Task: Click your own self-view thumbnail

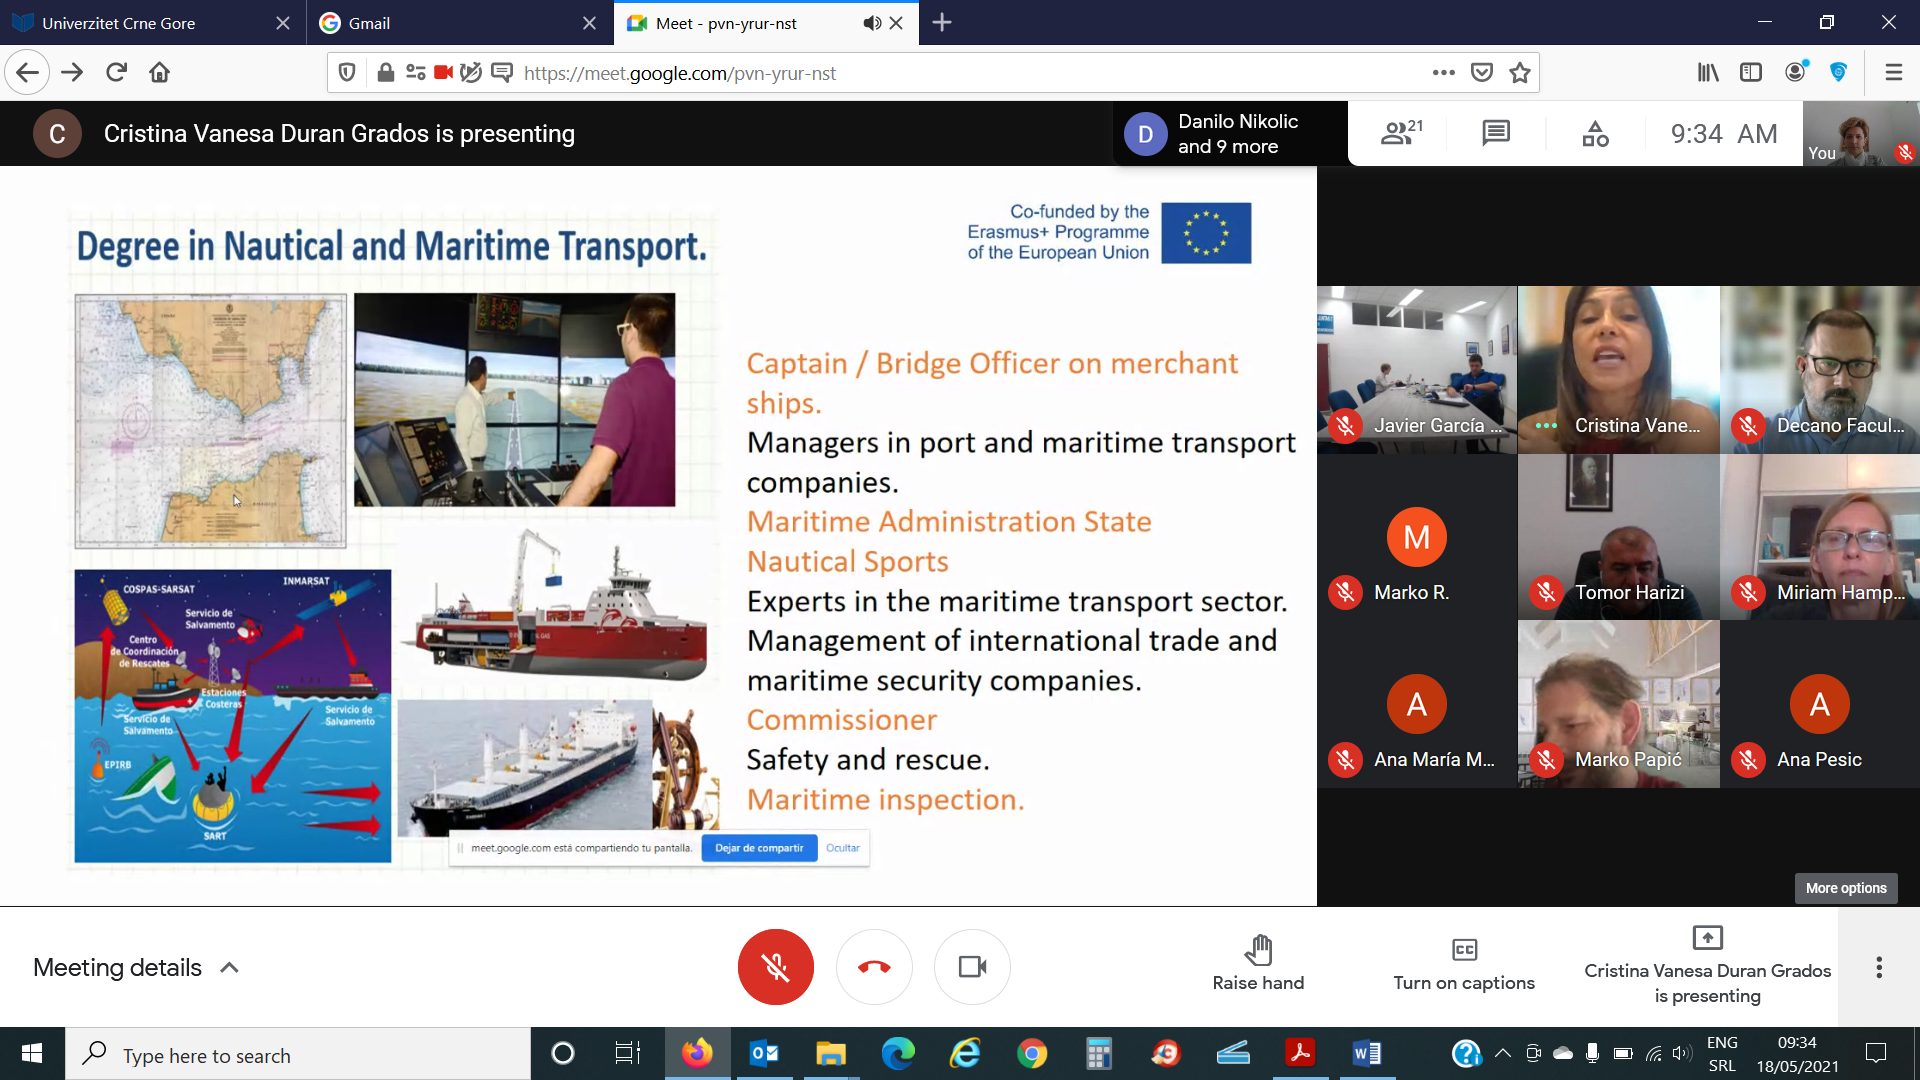Action: click(x=1861, y=133)
